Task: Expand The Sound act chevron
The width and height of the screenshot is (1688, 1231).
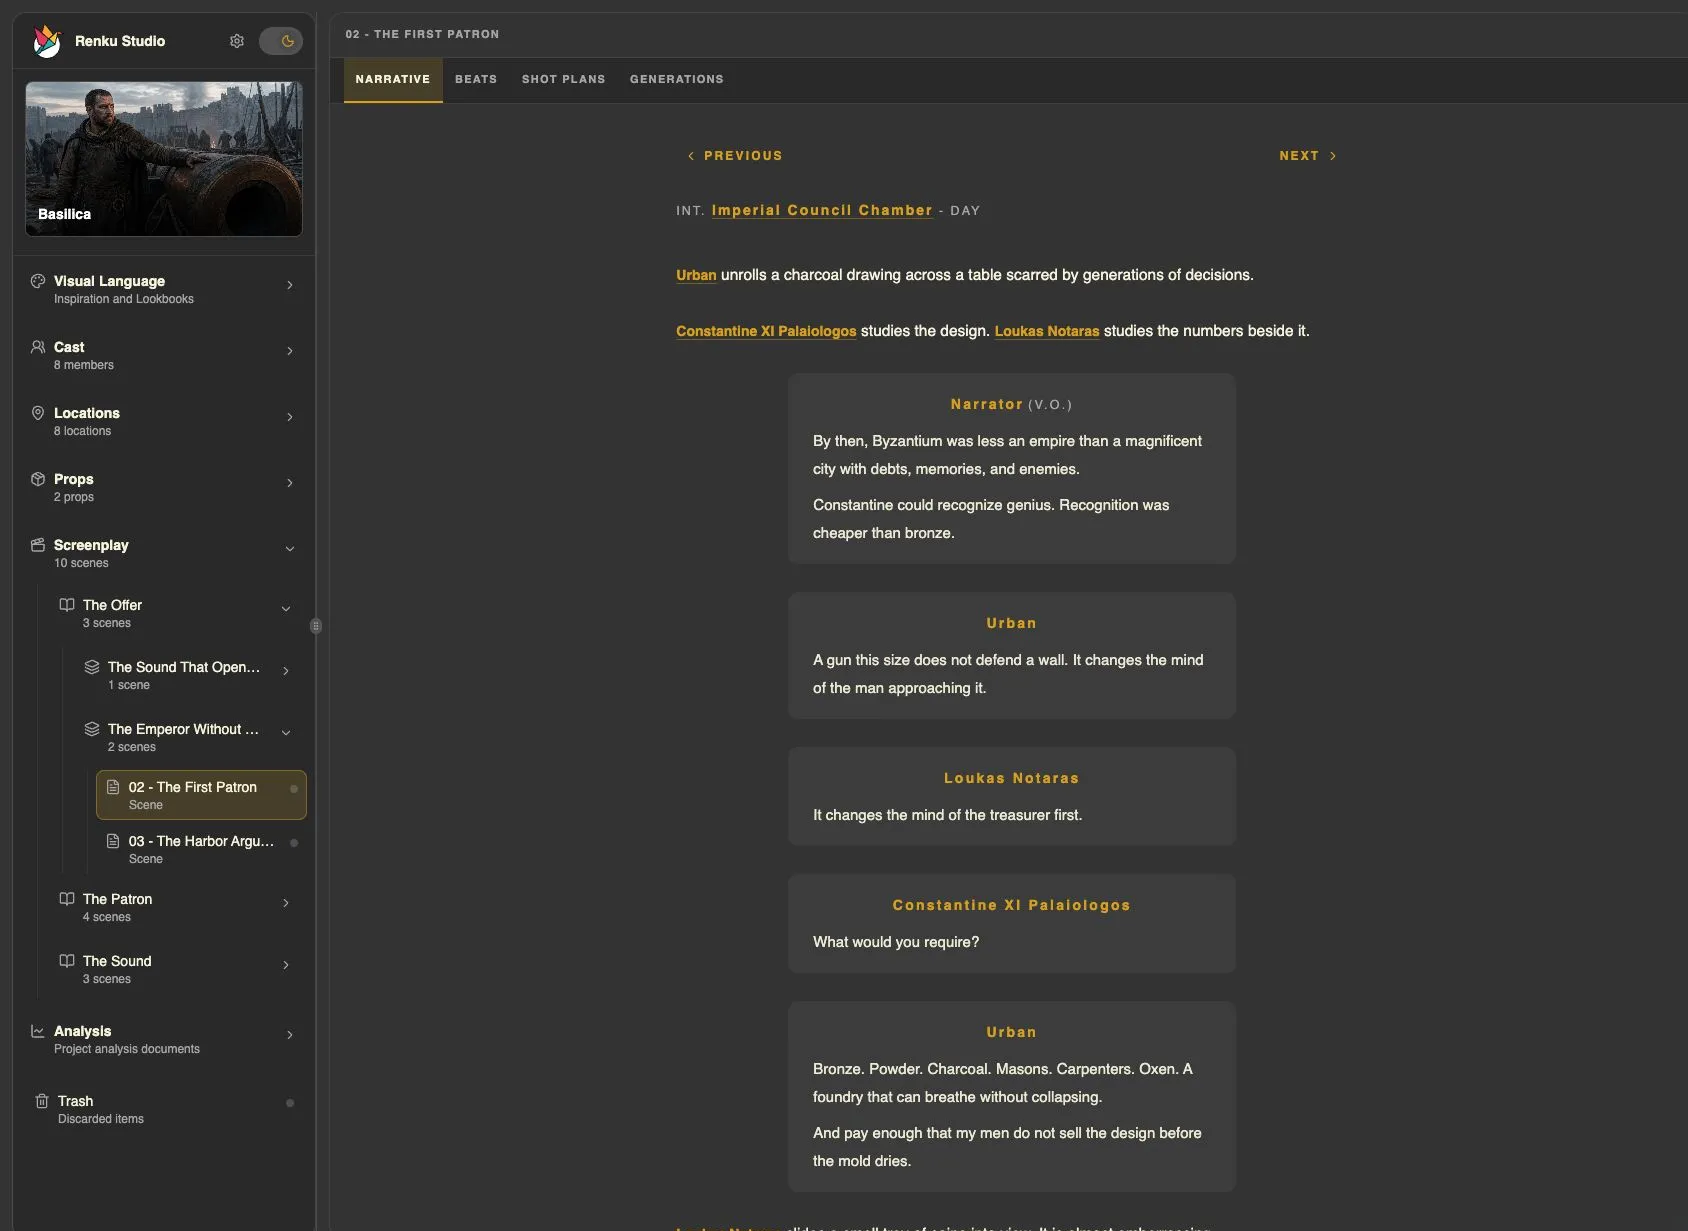Action: tap(286, 965)
